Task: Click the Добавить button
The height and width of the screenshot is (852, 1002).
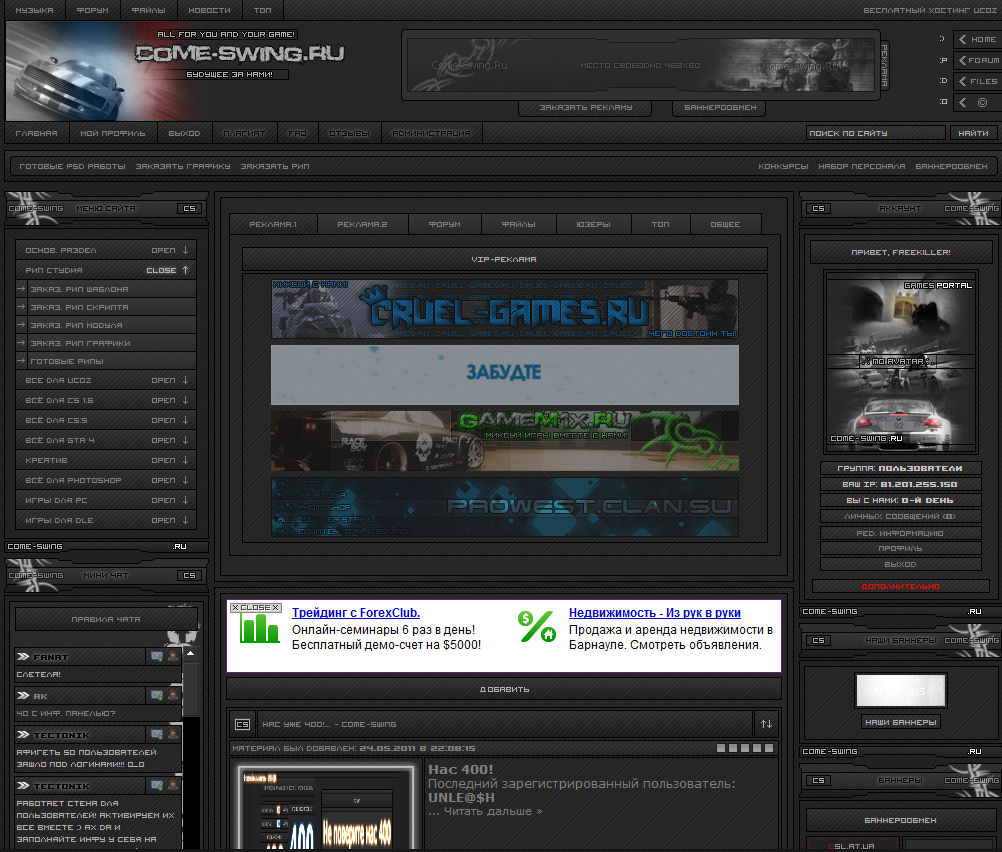Action: pos(504,689)
